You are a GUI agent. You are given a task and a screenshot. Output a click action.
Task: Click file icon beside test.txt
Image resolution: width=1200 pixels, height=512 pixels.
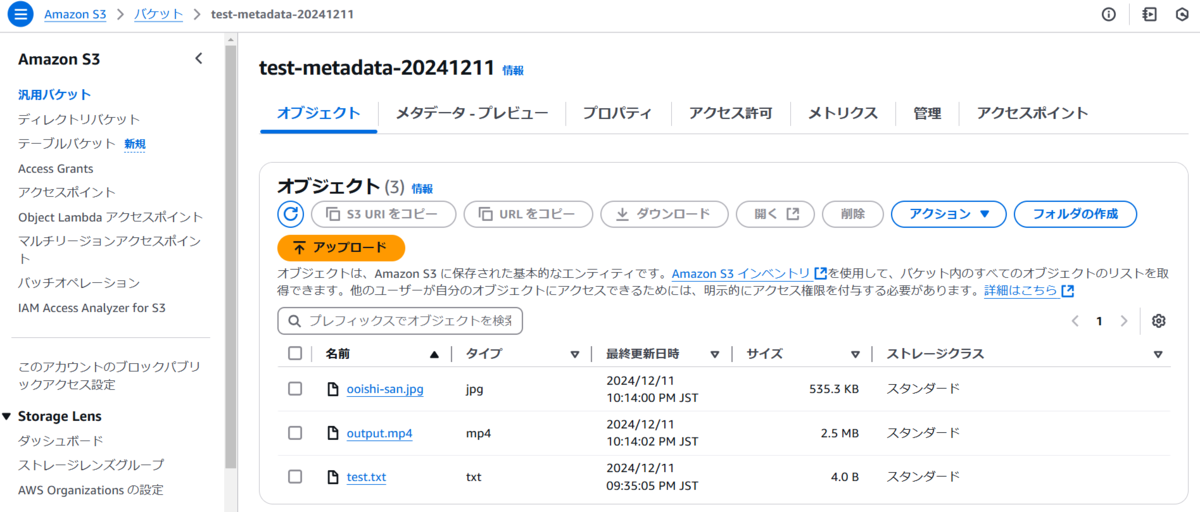click(334, 477)
